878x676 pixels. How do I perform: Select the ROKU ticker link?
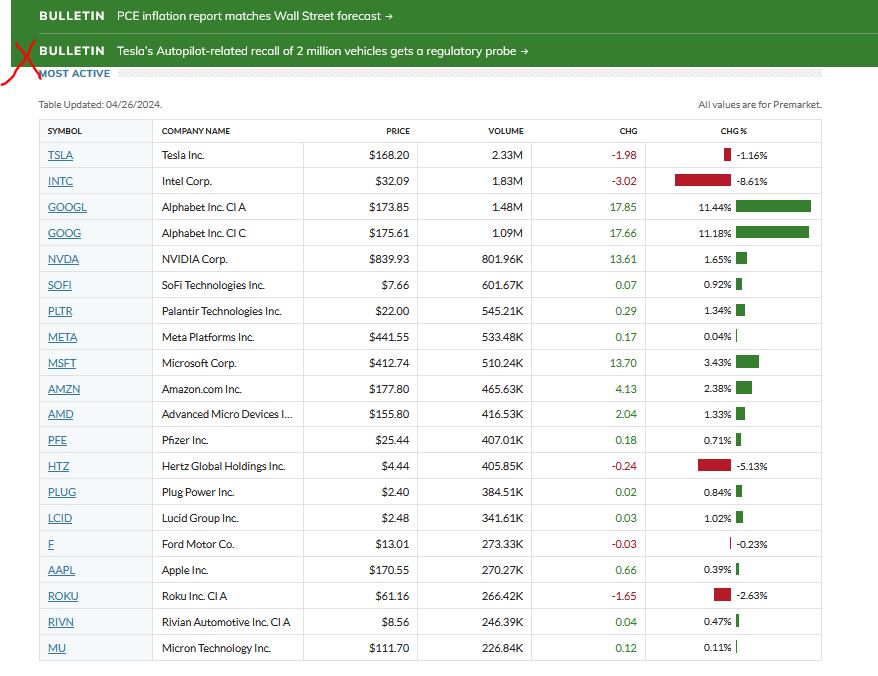coord(63,596)
